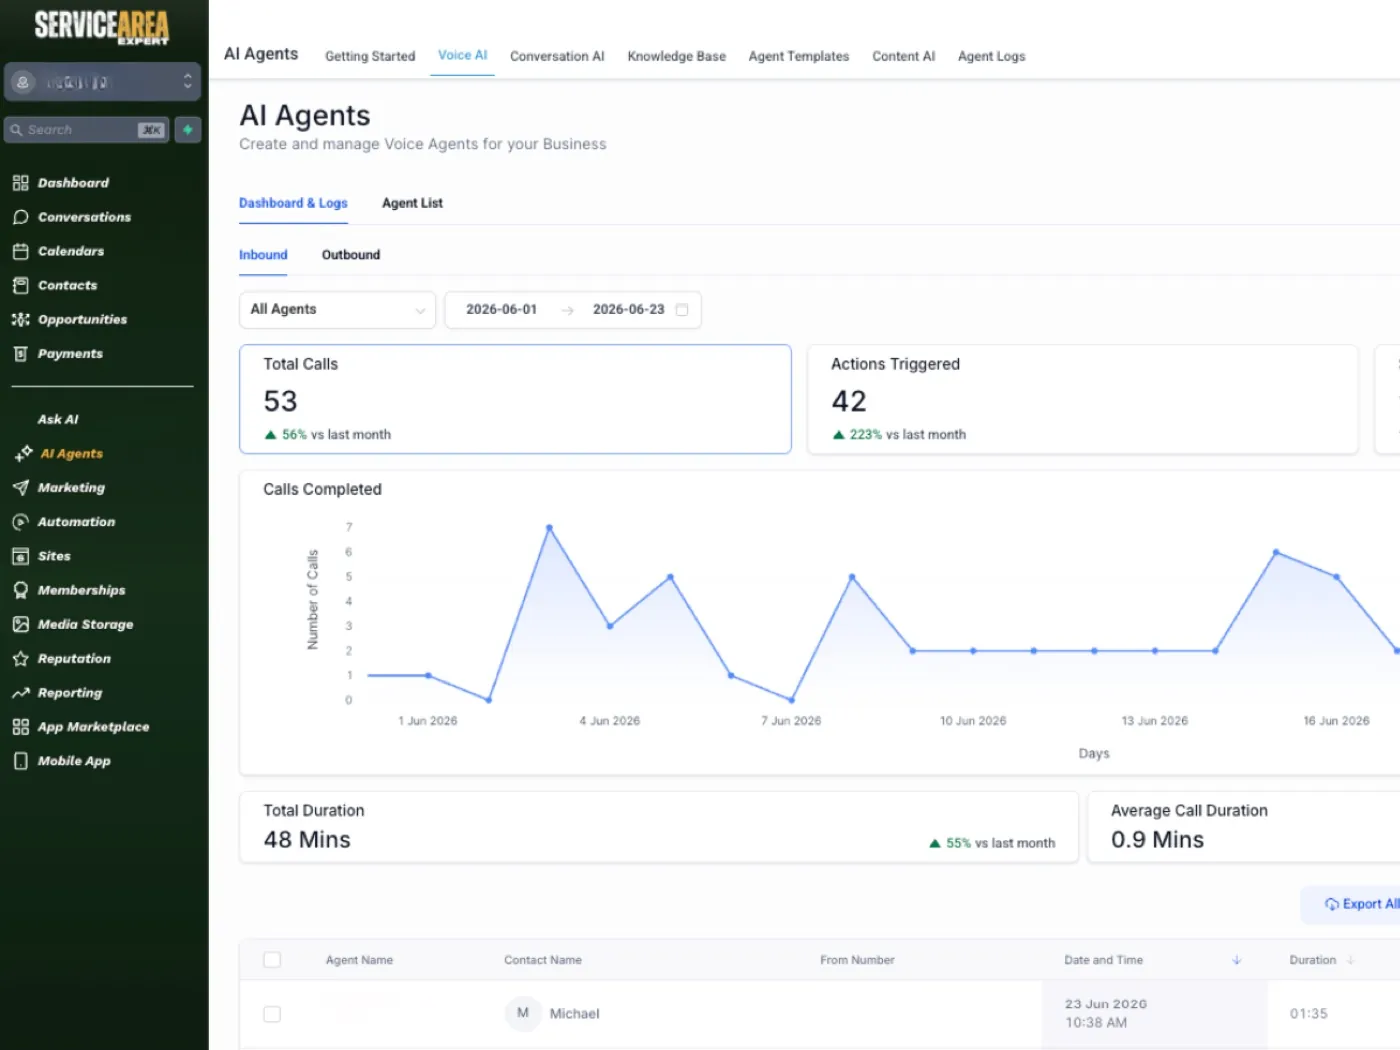
Task: Click the Total Calls card
Action: pos(515,399)
